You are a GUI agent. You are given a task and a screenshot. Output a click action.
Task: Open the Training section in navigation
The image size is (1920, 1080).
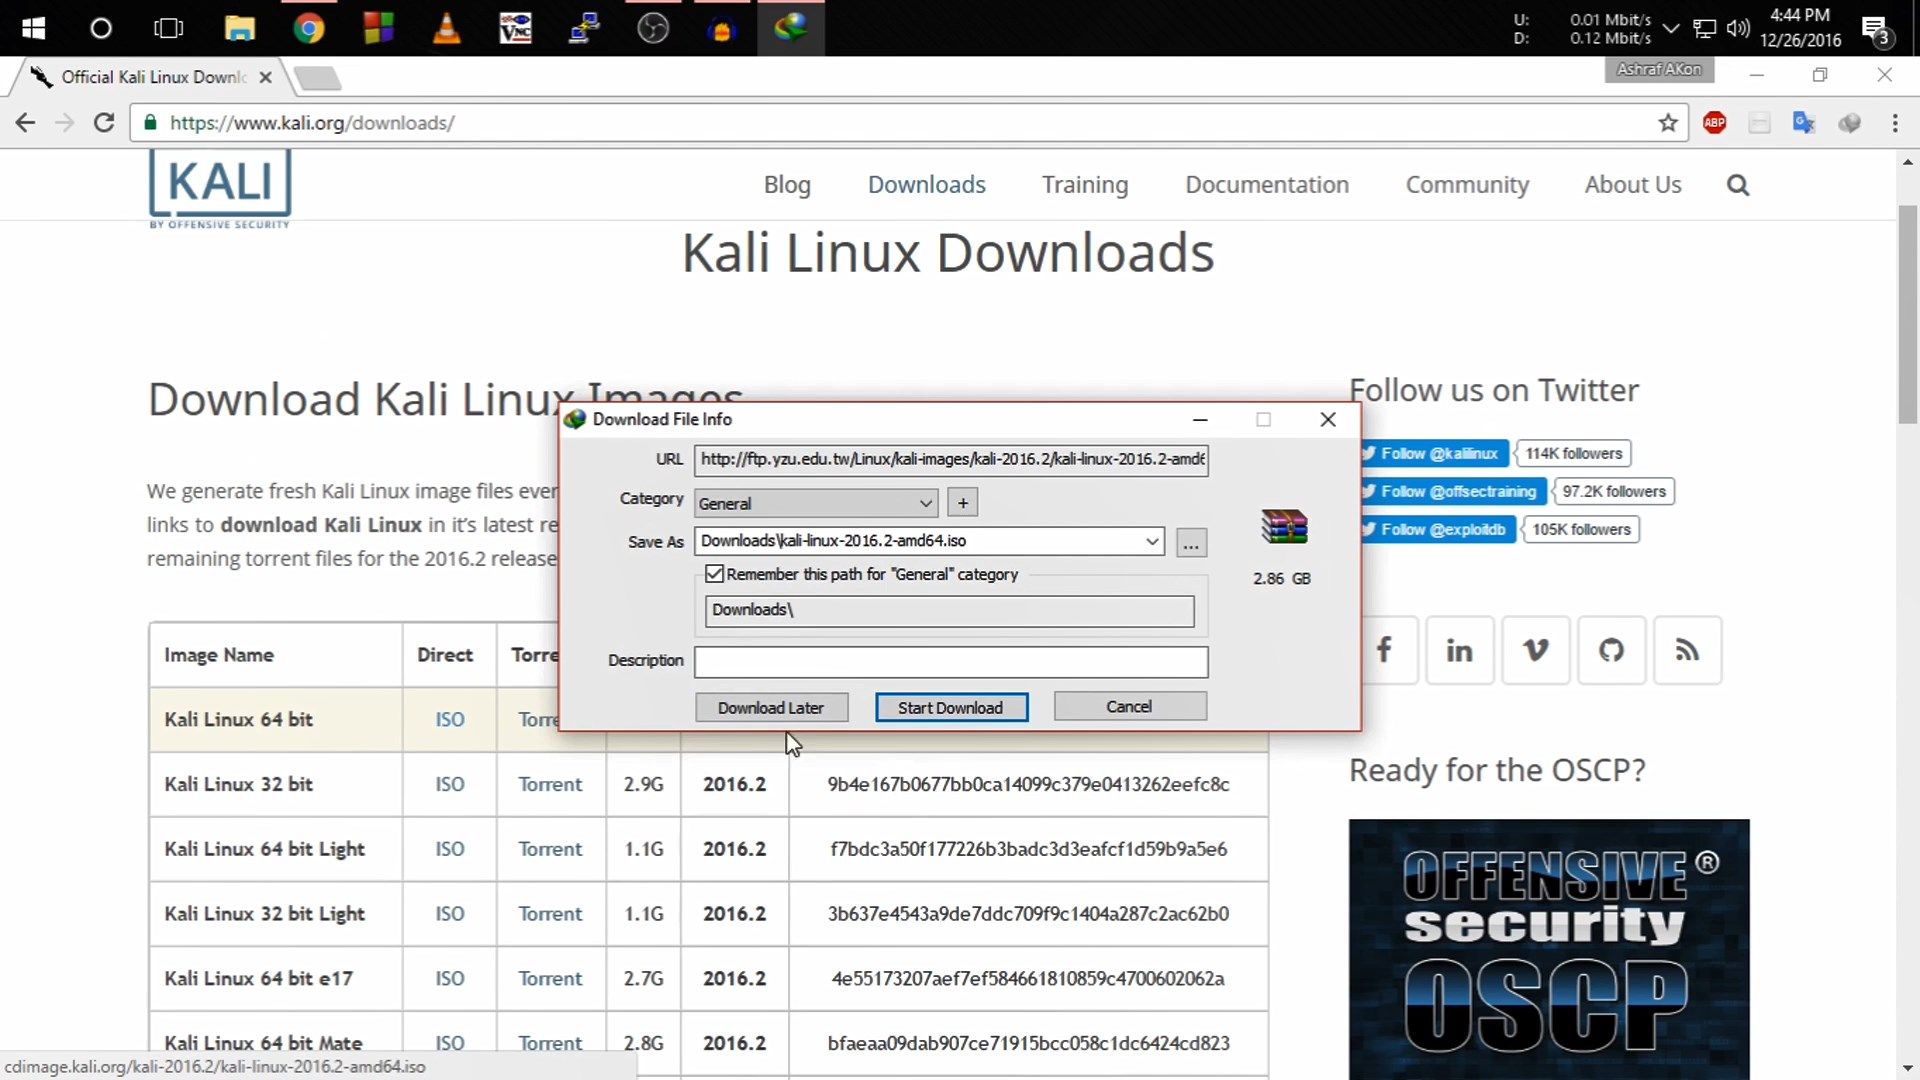click(x=1085, y=184)
